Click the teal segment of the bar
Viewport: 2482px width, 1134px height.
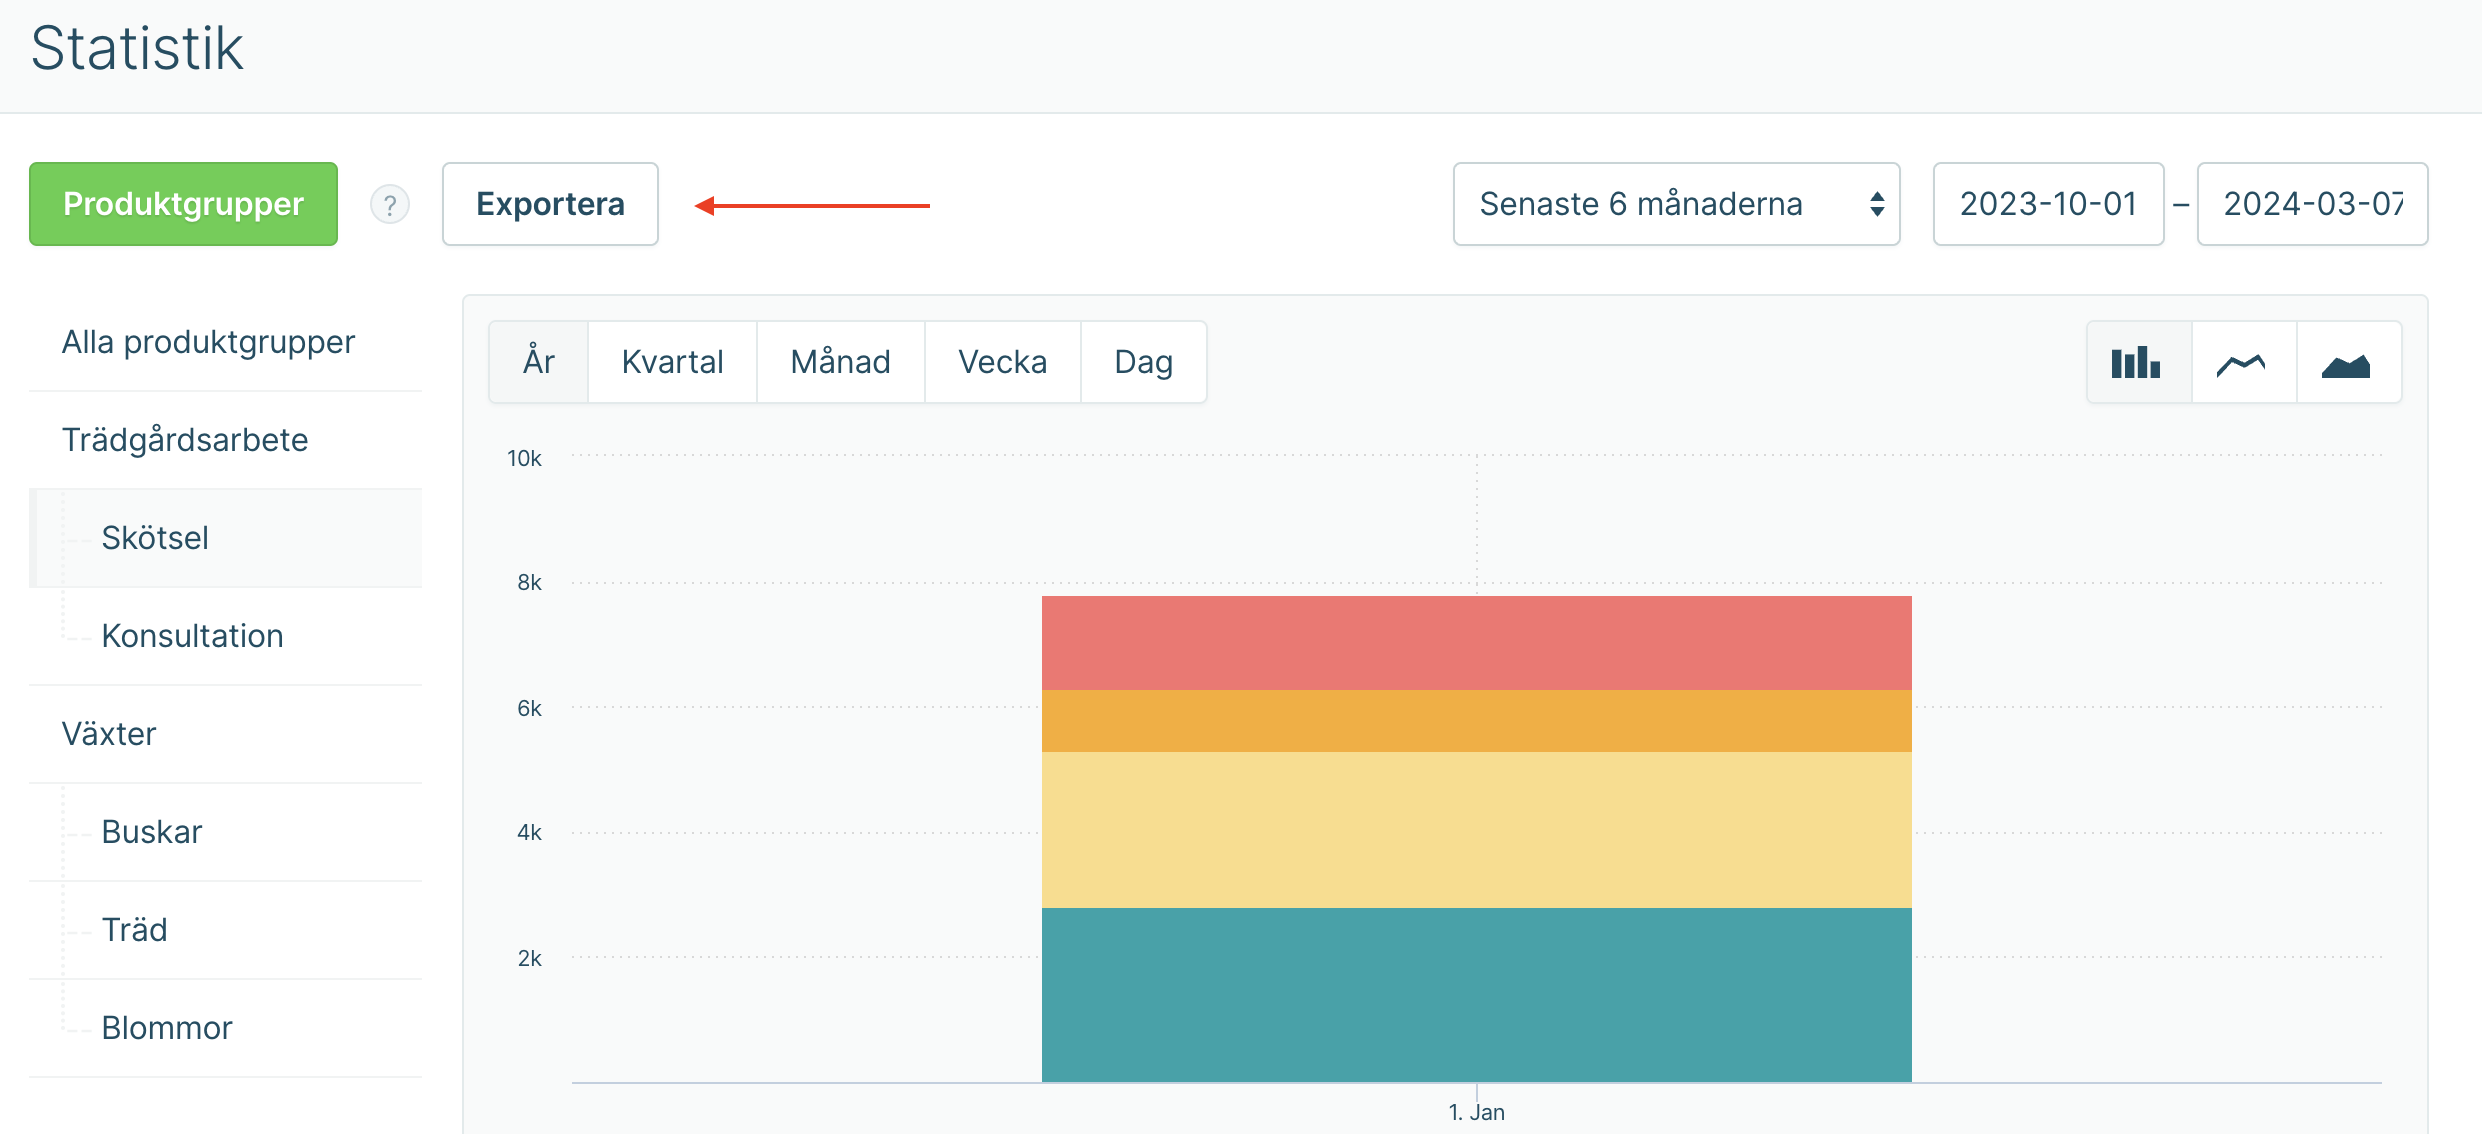(1476, 995)
